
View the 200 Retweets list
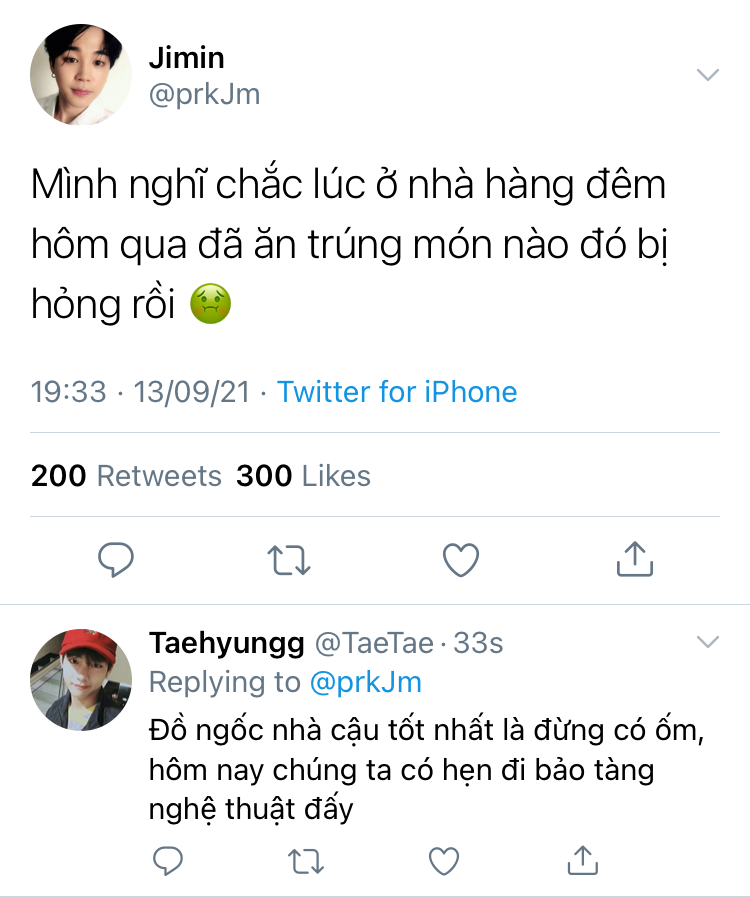[126, 475]
